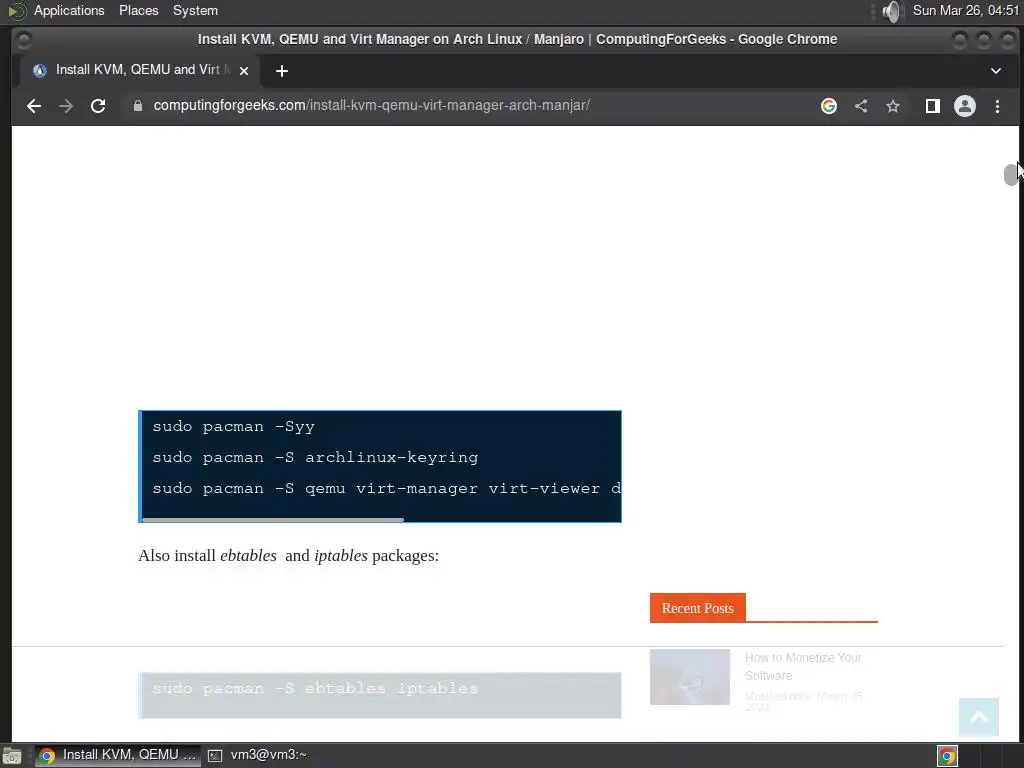The image size is (1024, 768).
Task: Select the Install KVM, QEMU and Virt tab
Action: coord(138,70)
